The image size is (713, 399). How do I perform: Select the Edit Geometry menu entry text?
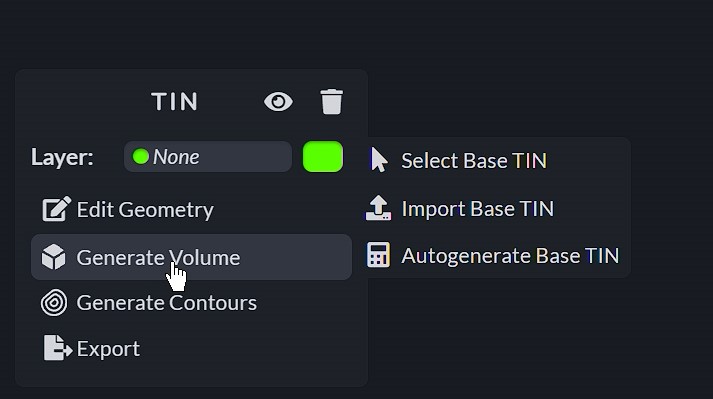point(145,210)
